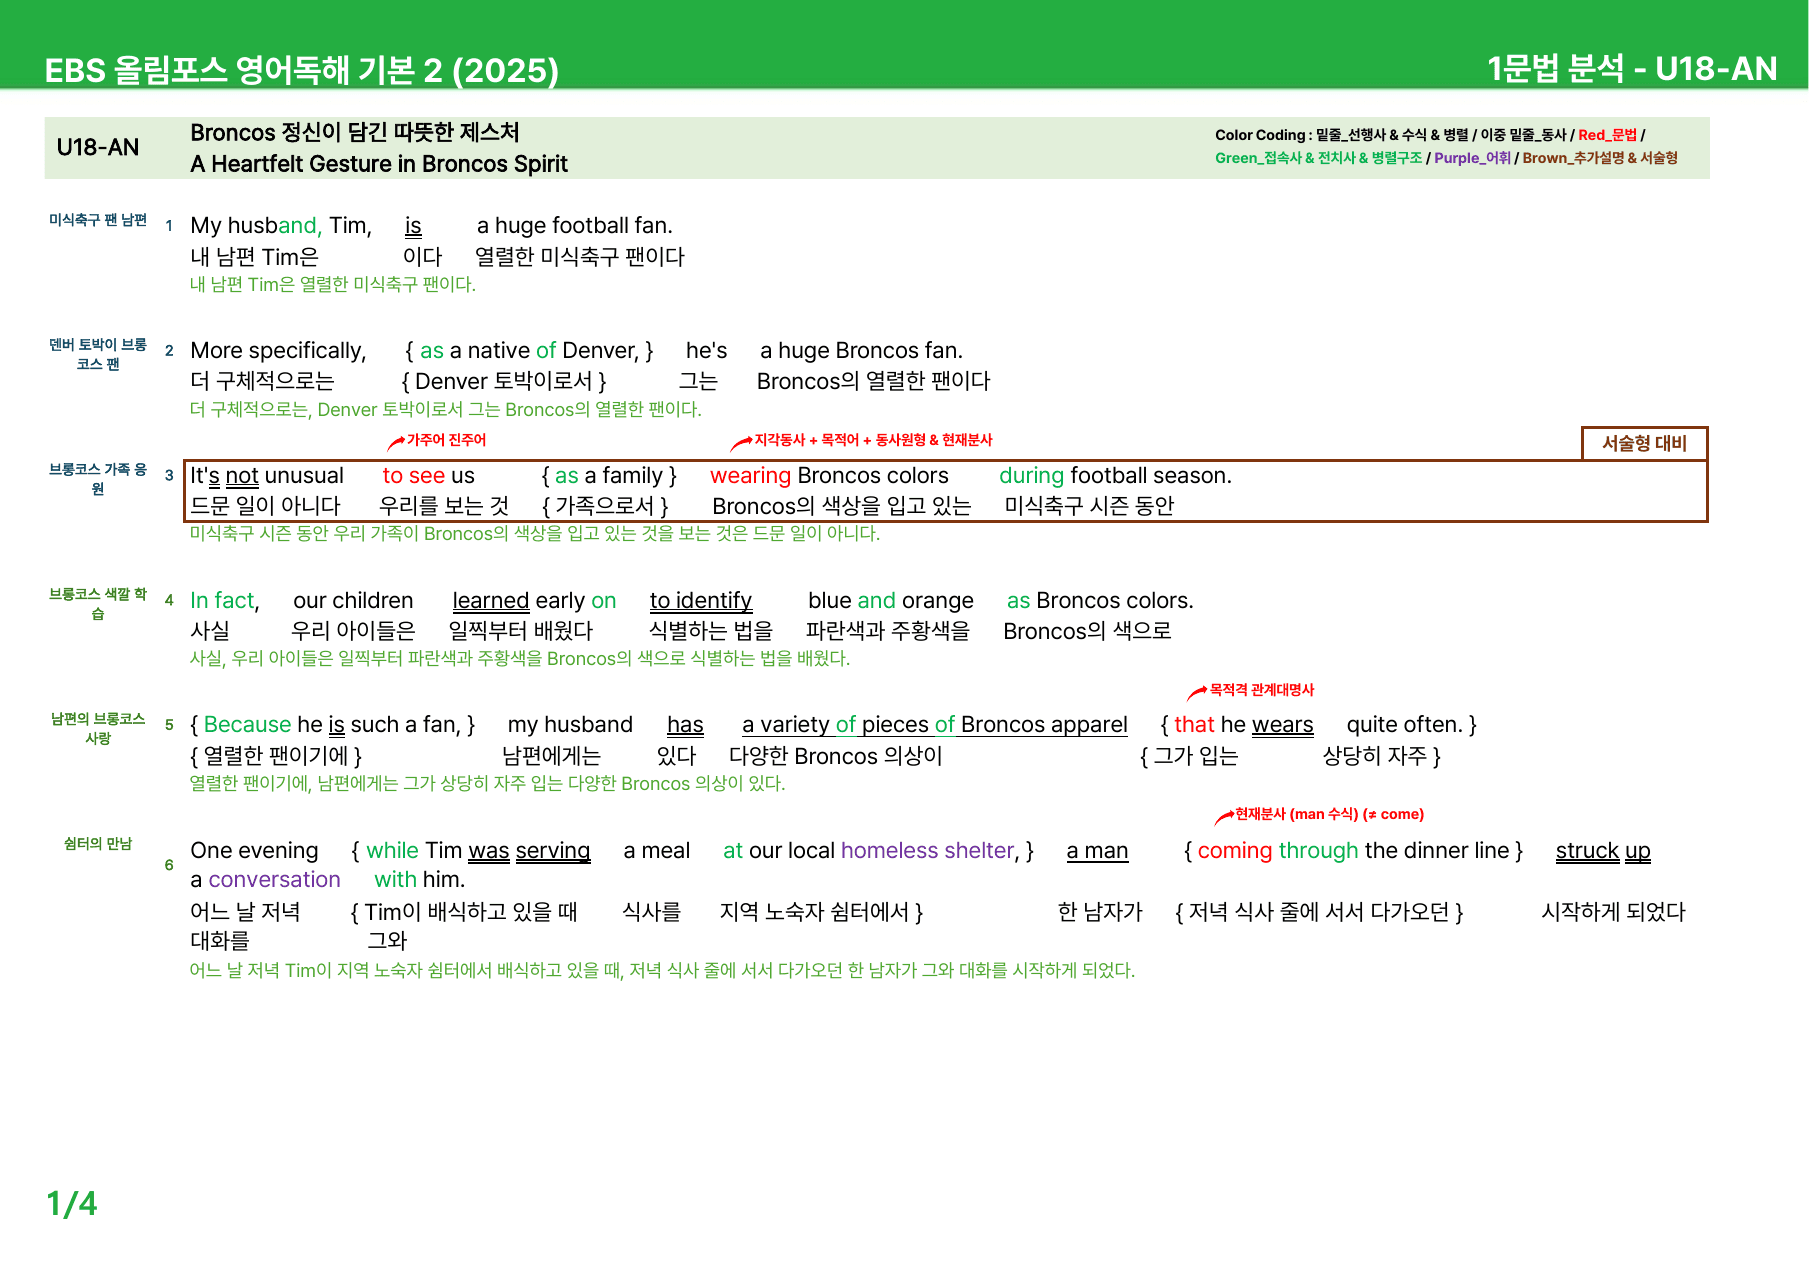Click 'In fact,' in sentence 4
Image resolution: width=1809 pixels, height=1279 pixels.
225,601
